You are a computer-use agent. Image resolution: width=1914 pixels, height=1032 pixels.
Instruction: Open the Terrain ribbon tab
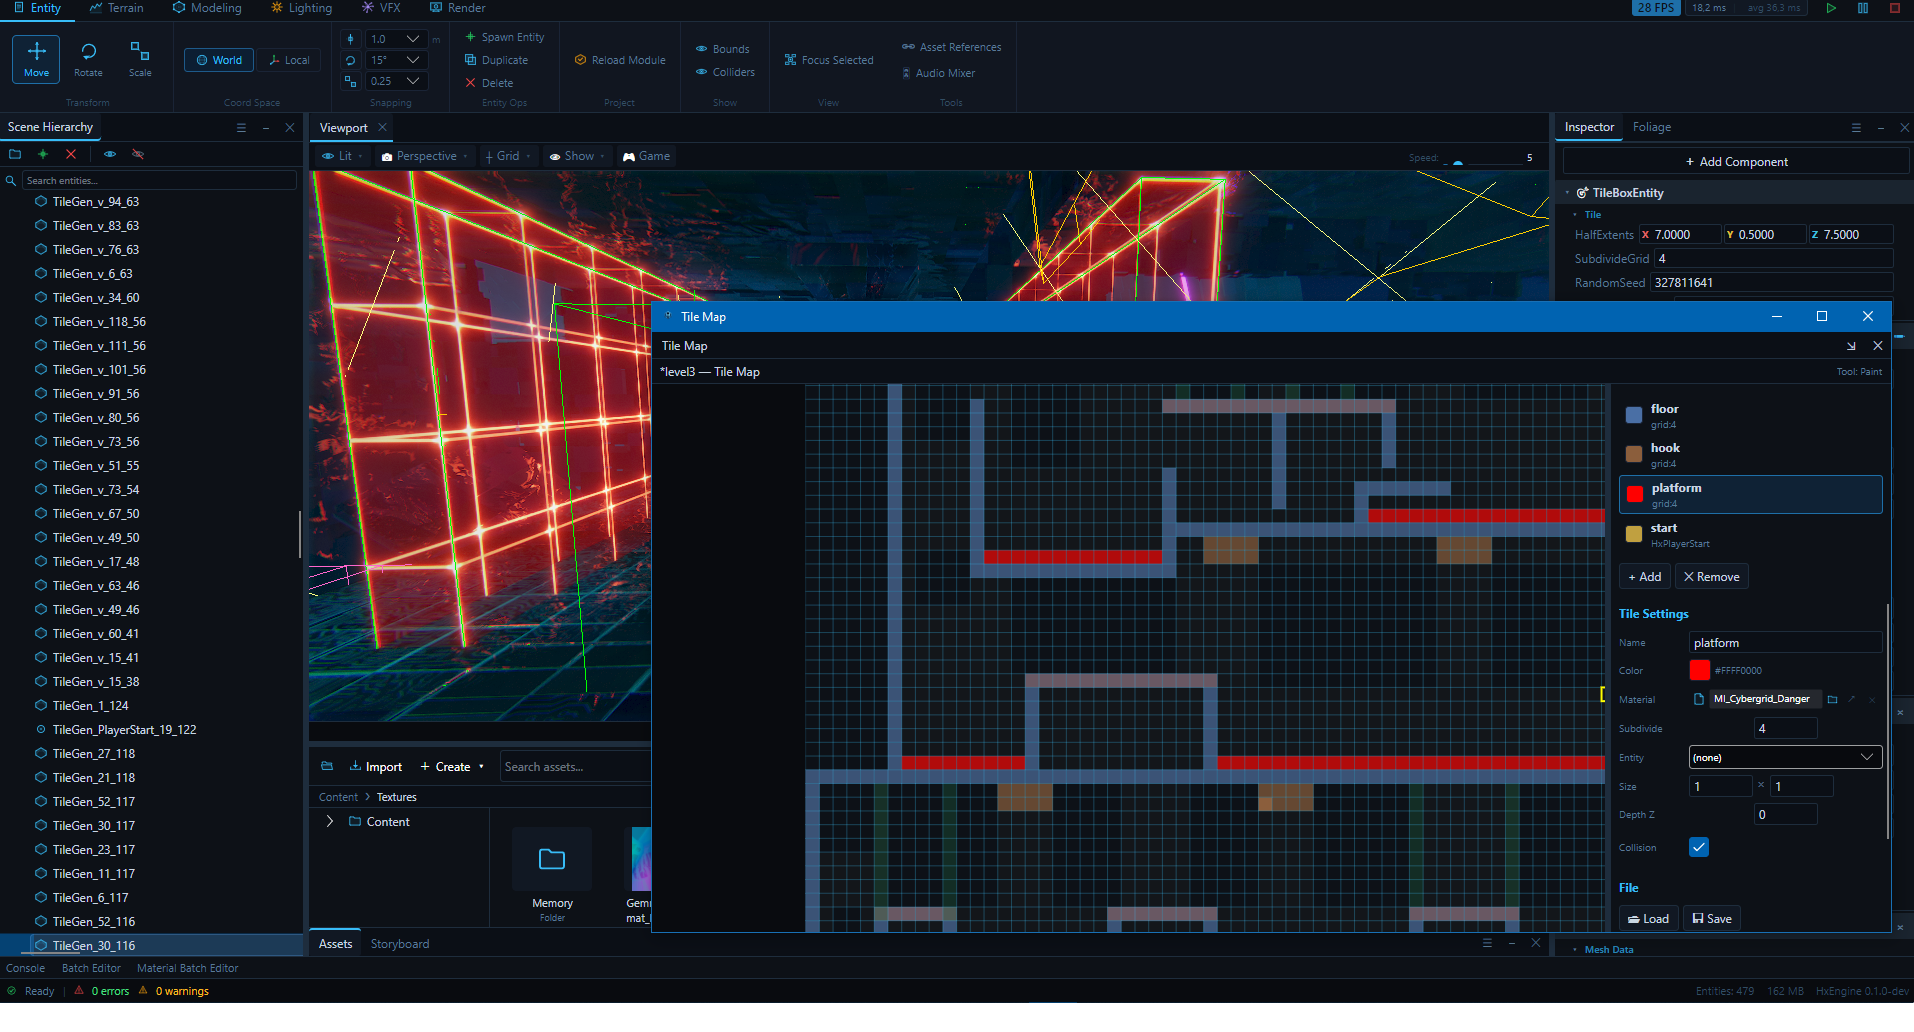(116, 8)
